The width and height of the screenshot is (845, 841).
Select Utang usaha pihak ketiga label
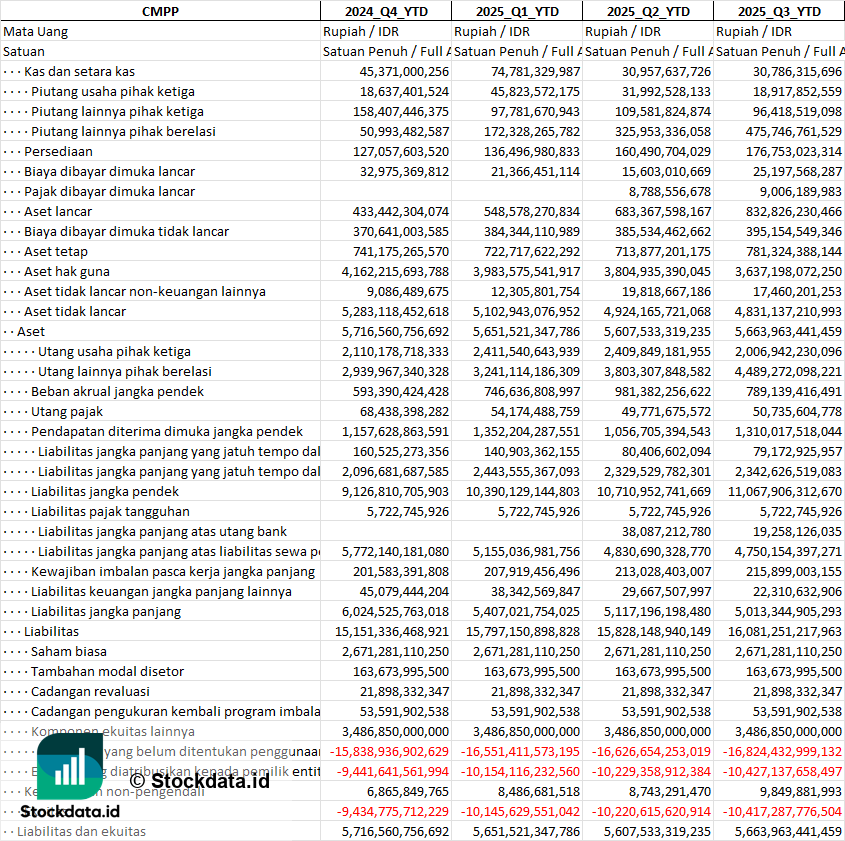(114, 351)
